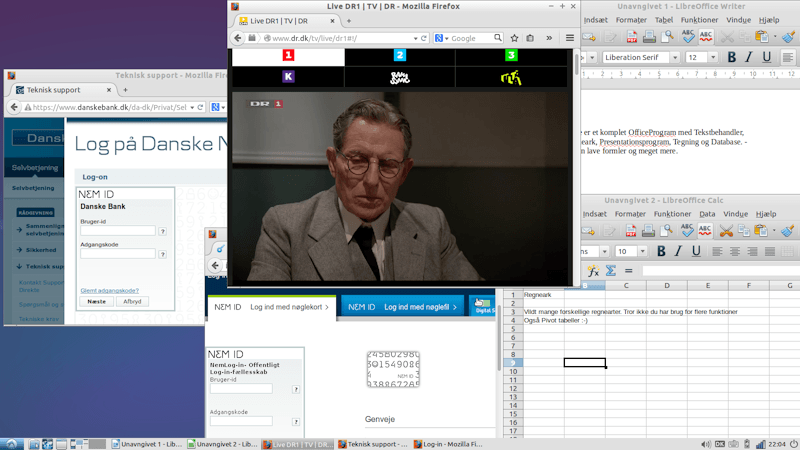Open Function Wizard in Calc
This screenshot has width=800, height=450.
click(x=593, y=271)
